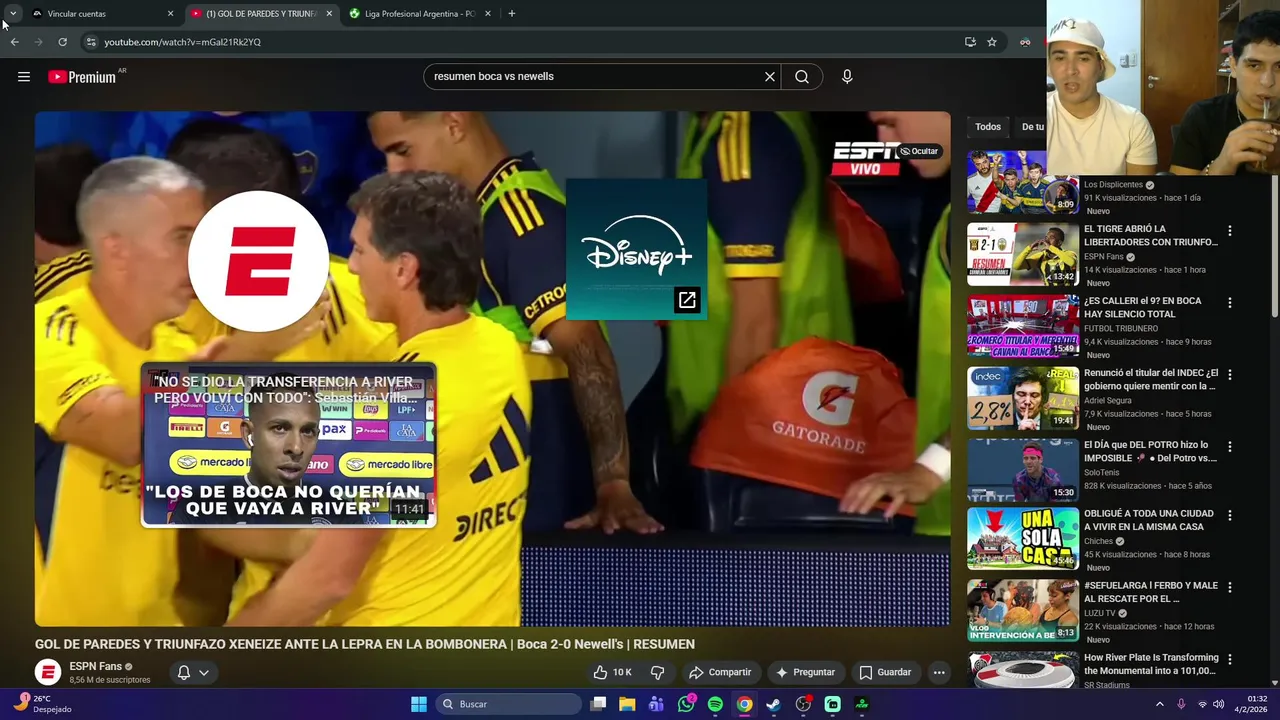Open the Los Displicentes sidebar video thumbnail
The height and width of the screenshot is (720, 1280).
coord(1022,182)
